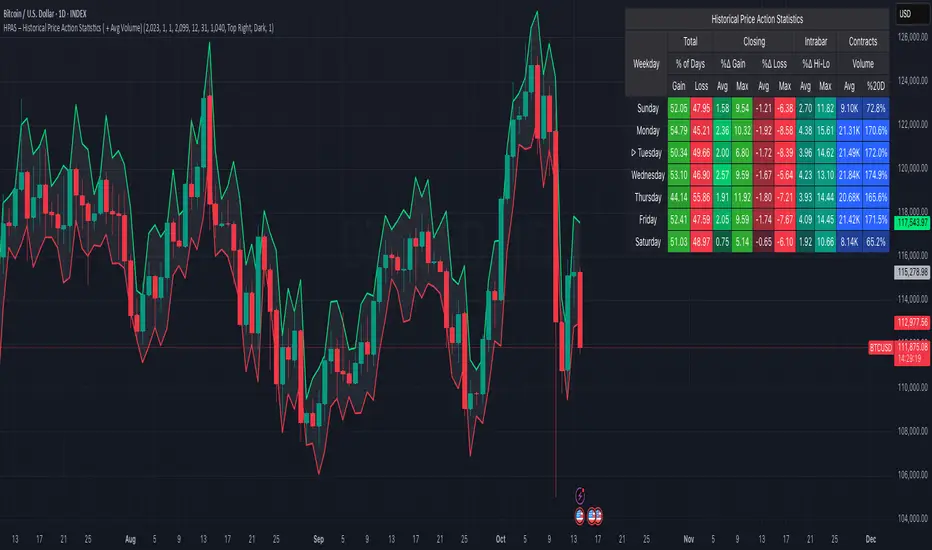
Task: Click the 14:29:19 bar countdown label
Action: tap(909, 359)
